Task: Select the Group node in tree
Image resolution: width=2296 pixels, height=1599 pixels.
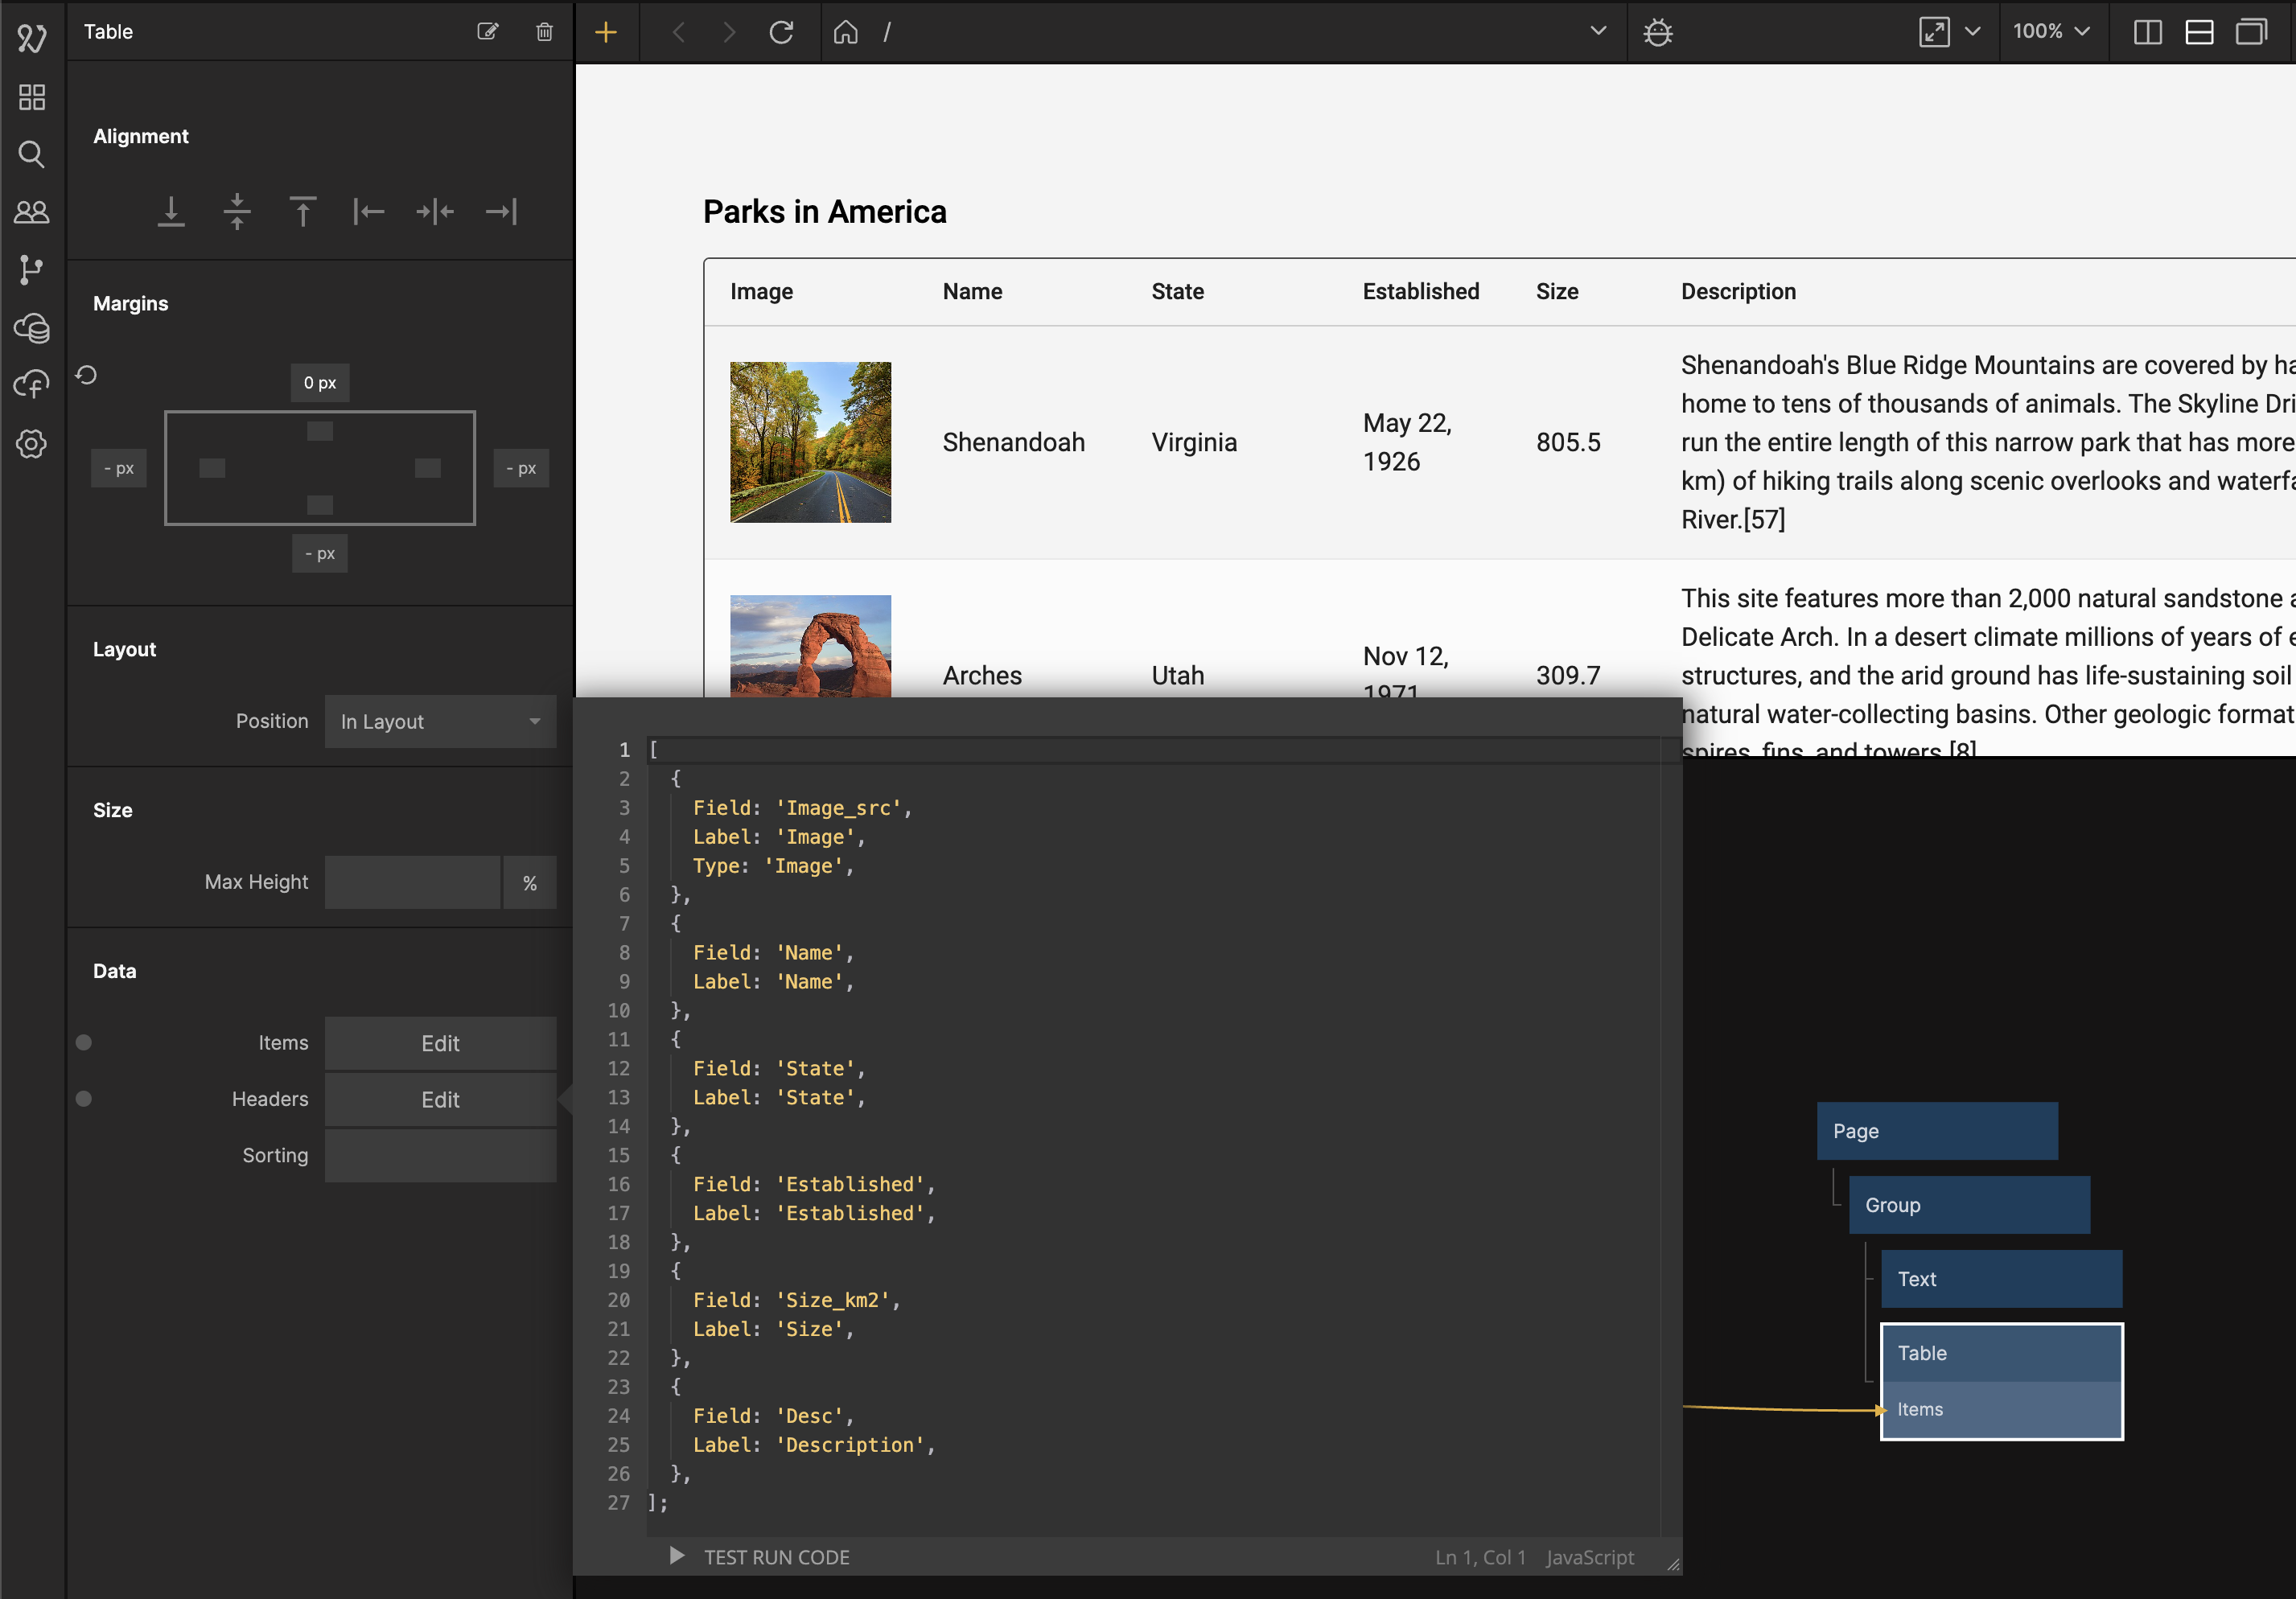Action: pyautogui.click(x=1968, y=1204)
